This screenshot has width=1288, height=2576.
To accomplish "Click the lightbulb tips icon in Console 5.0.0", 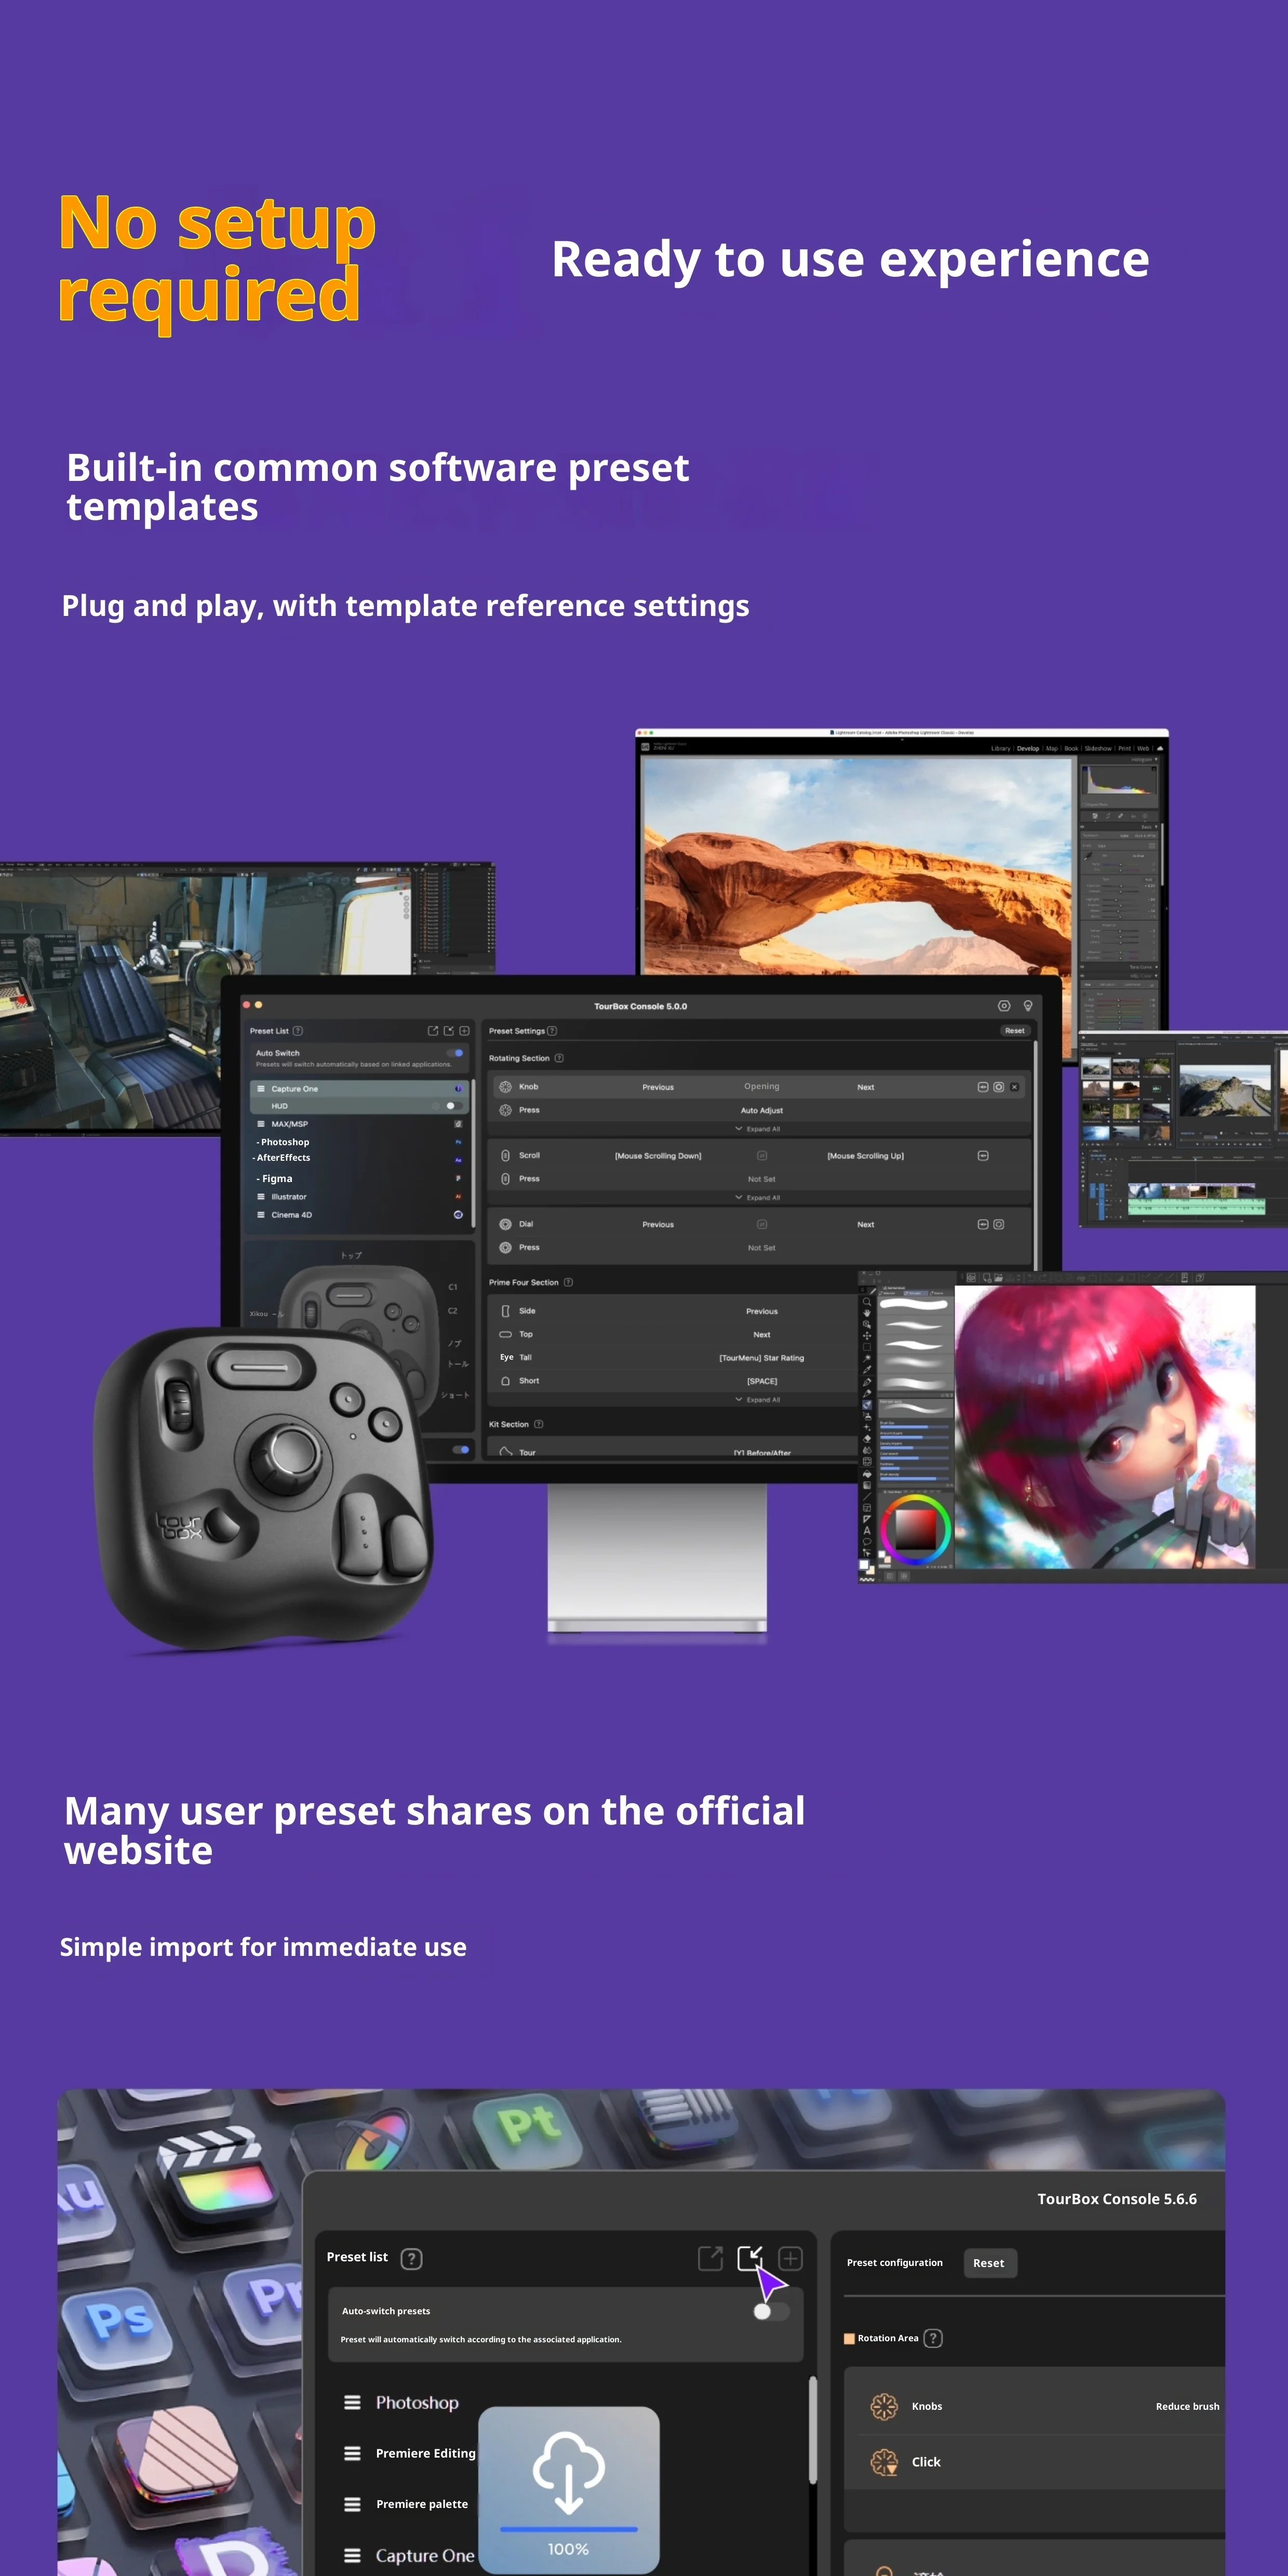I will [x=1028, y=1006].
